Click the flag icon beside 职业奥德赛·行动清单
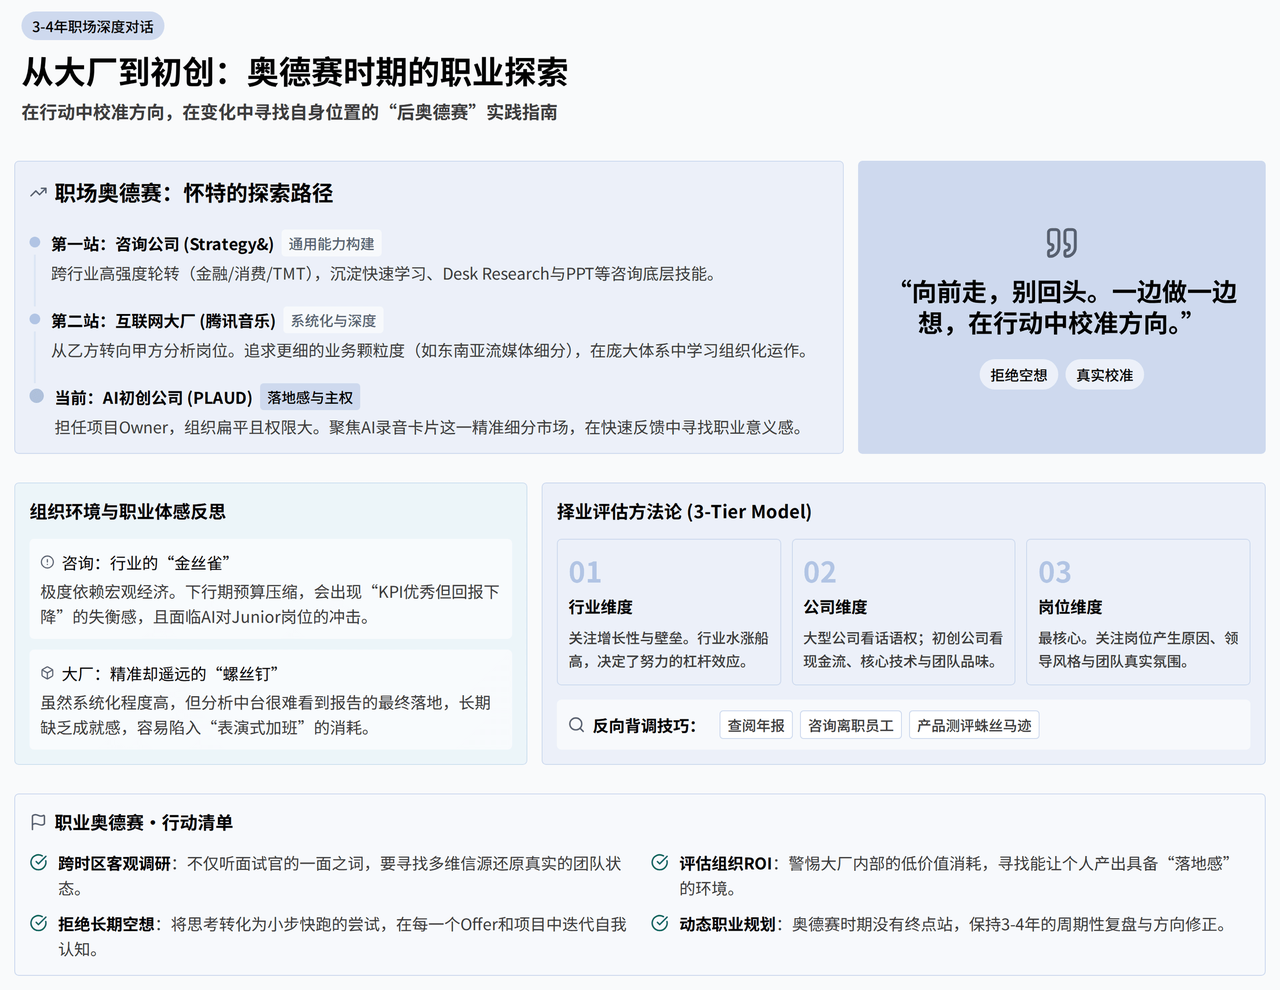Image resolution: width=1280 pixels, height=990 pixels. (38, 822)
